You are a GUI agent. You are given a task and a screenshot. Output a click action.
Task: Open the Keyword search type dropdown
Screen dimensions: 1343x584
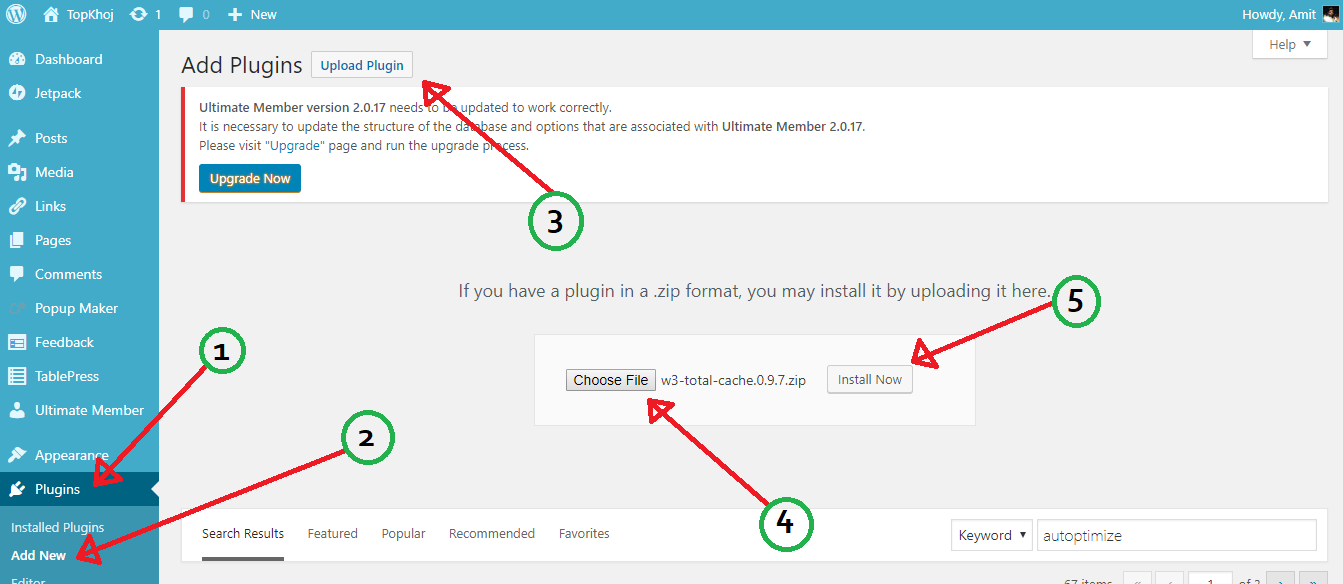(x=991, y=535)
